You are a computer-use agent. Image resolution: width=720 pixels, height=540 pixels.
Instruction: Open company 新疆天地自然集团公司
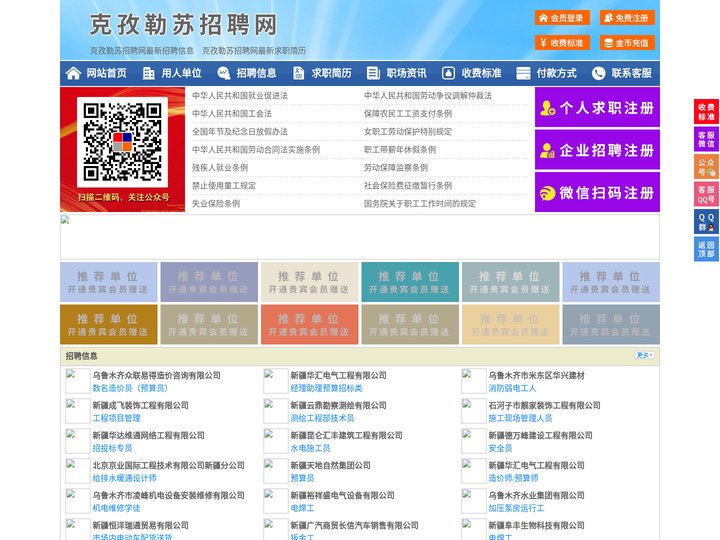pyautogui.click(x=330, y=466)
